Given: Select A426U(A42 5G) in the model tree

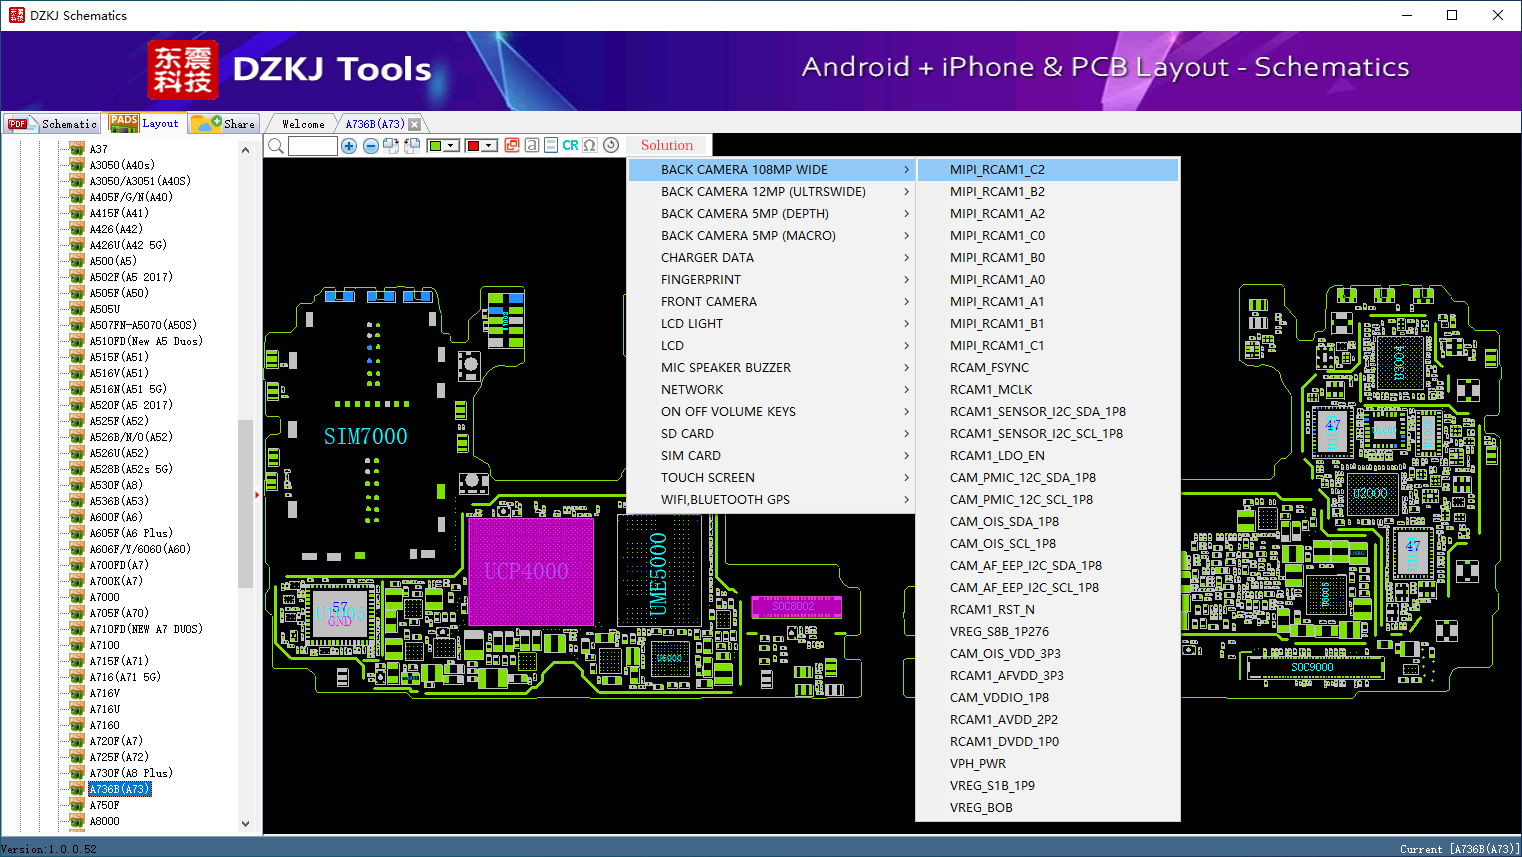Looking at the screenshot, I should (128, 245).
